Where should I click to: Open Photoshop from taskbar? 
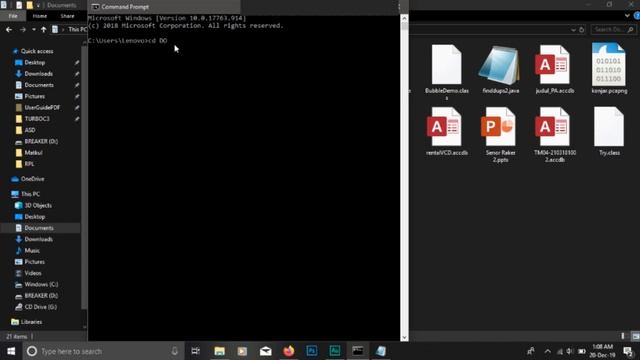[312, 351]
